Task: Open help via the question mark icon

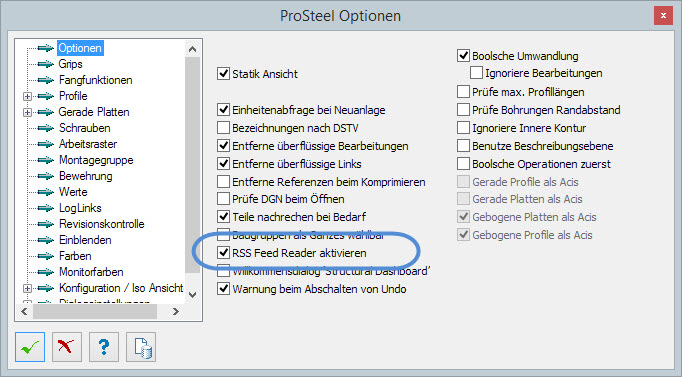Action: pyautogui.click(x=104, y=347)
